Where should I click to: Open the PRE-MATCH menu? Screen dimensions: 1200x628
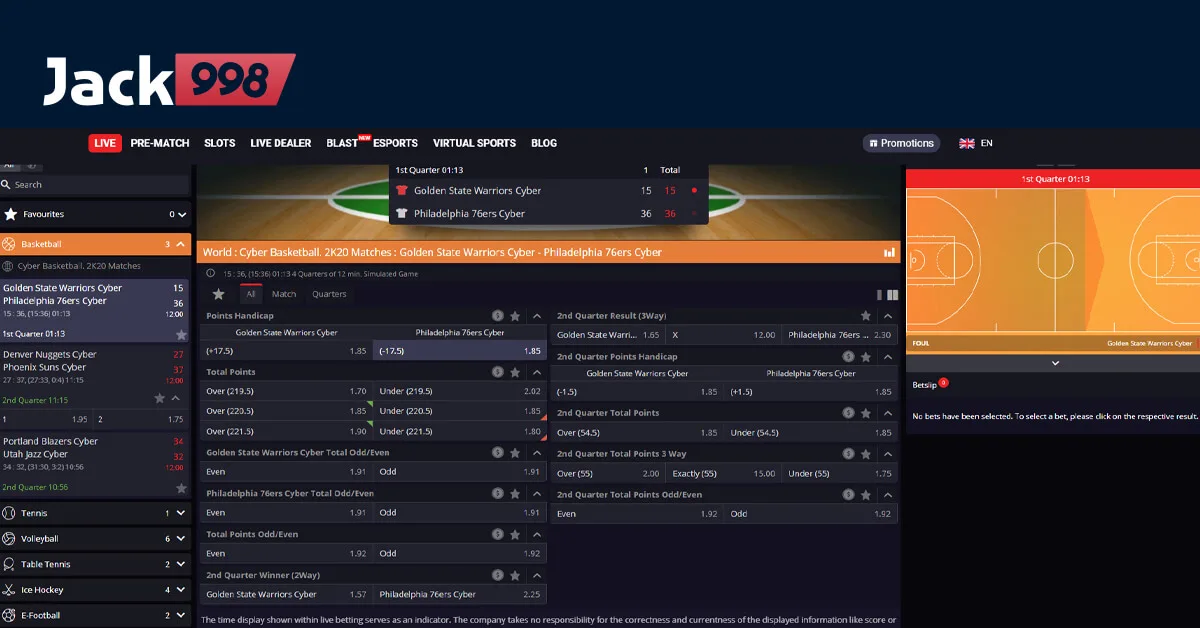[160, 143]
